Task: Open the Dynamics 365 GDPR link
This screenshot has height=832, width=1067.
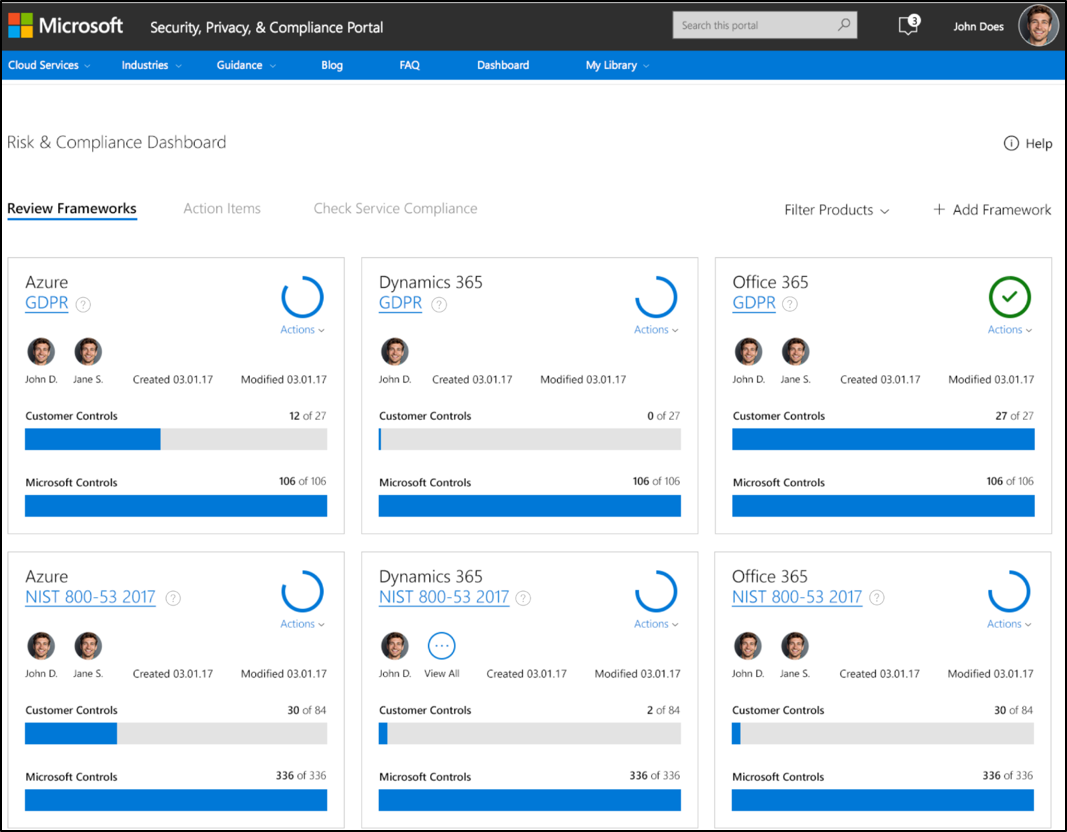Action: [x=400, y=303]
